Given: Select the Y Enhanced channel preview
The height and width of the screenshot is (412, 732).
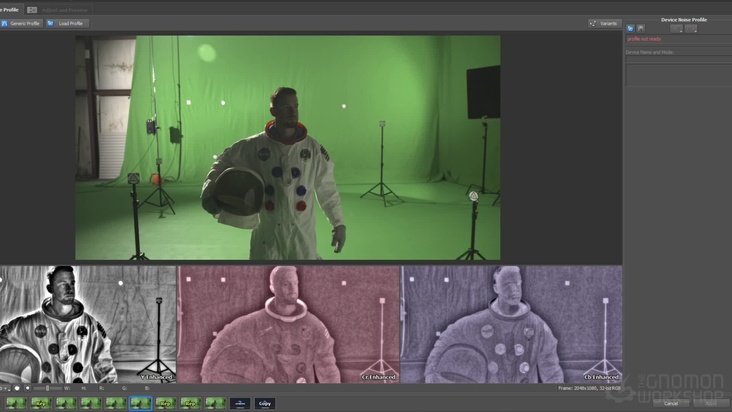Looking at the screenshot, I should pos(88,324).
